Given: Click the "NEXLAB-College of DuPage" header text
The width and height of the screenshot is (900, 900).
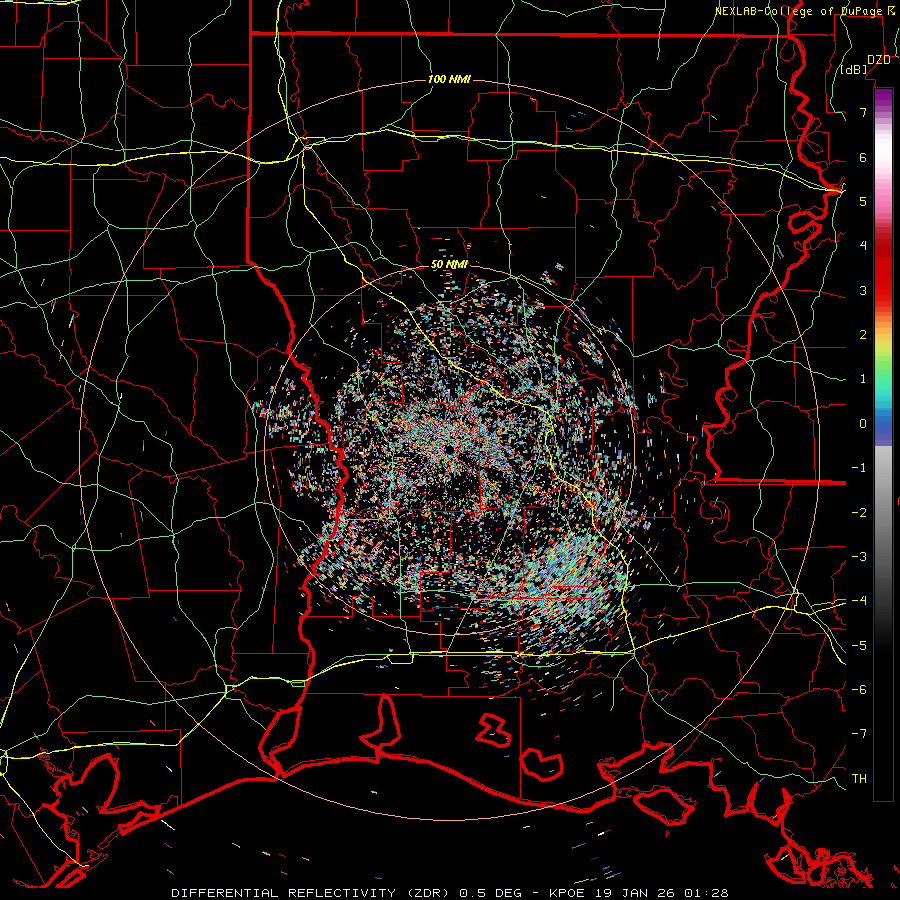Looking at the screenshot, I should (x=798, y=11).
